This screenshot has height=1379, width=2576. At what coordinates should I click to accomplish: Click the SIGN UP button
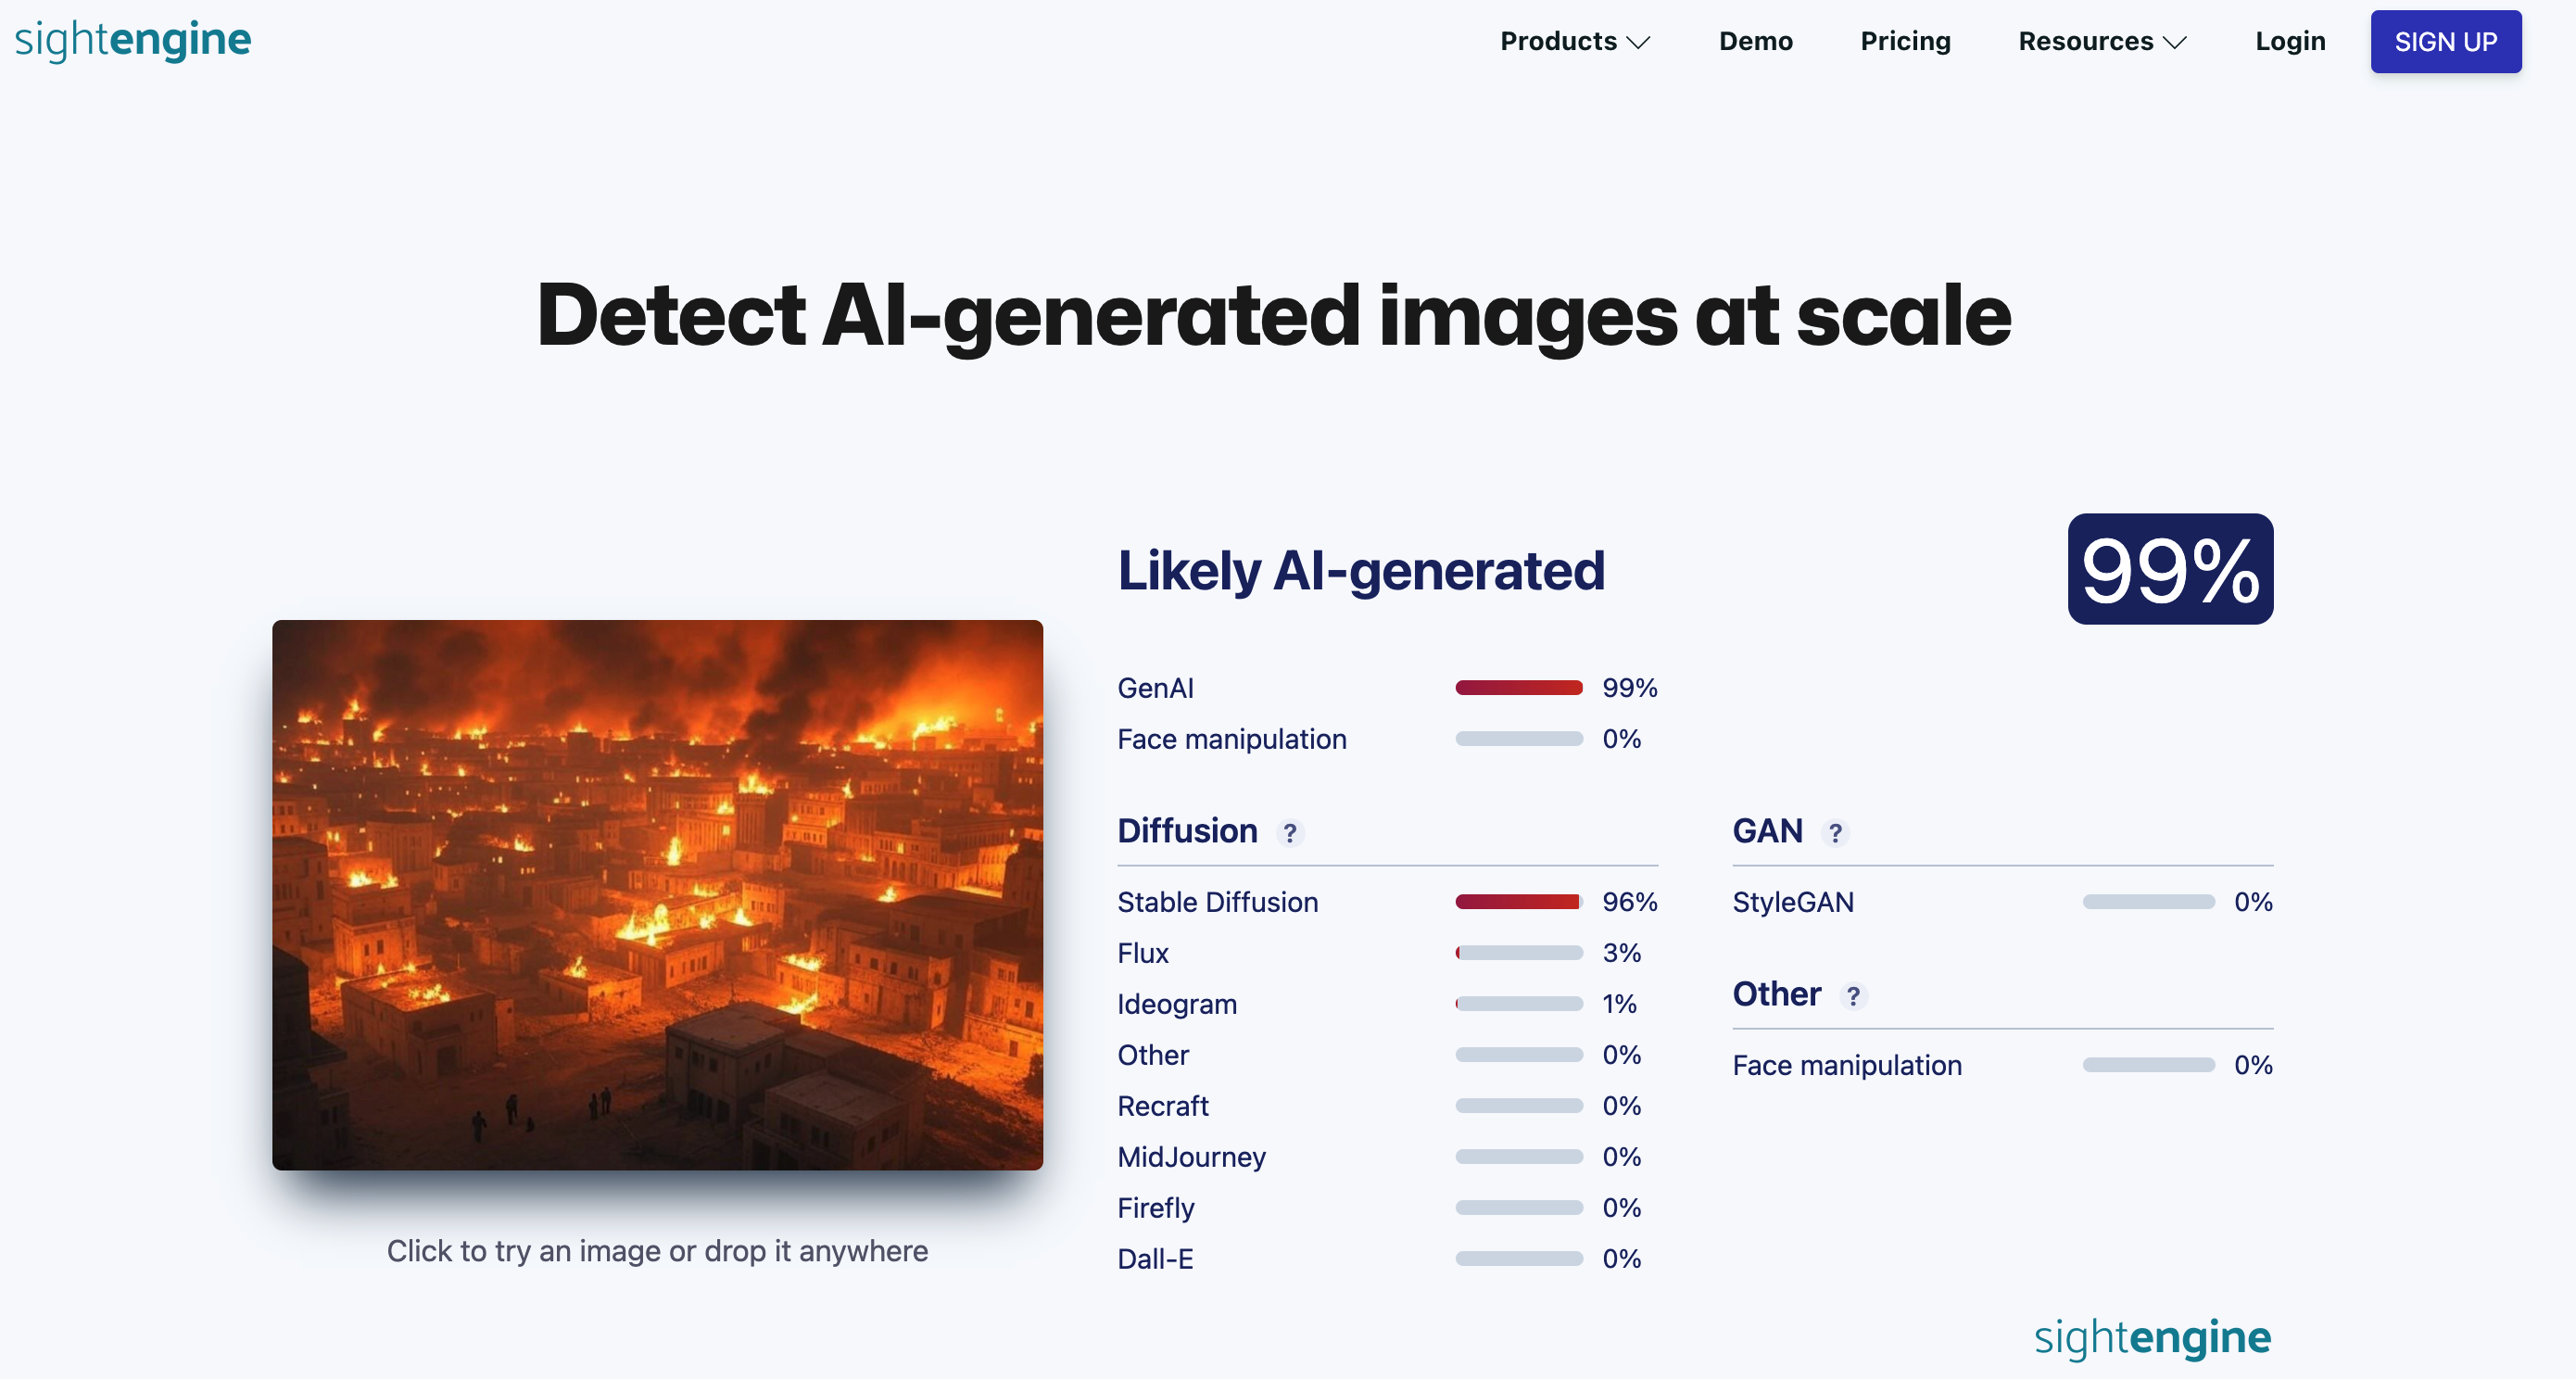coord(2445,41)
